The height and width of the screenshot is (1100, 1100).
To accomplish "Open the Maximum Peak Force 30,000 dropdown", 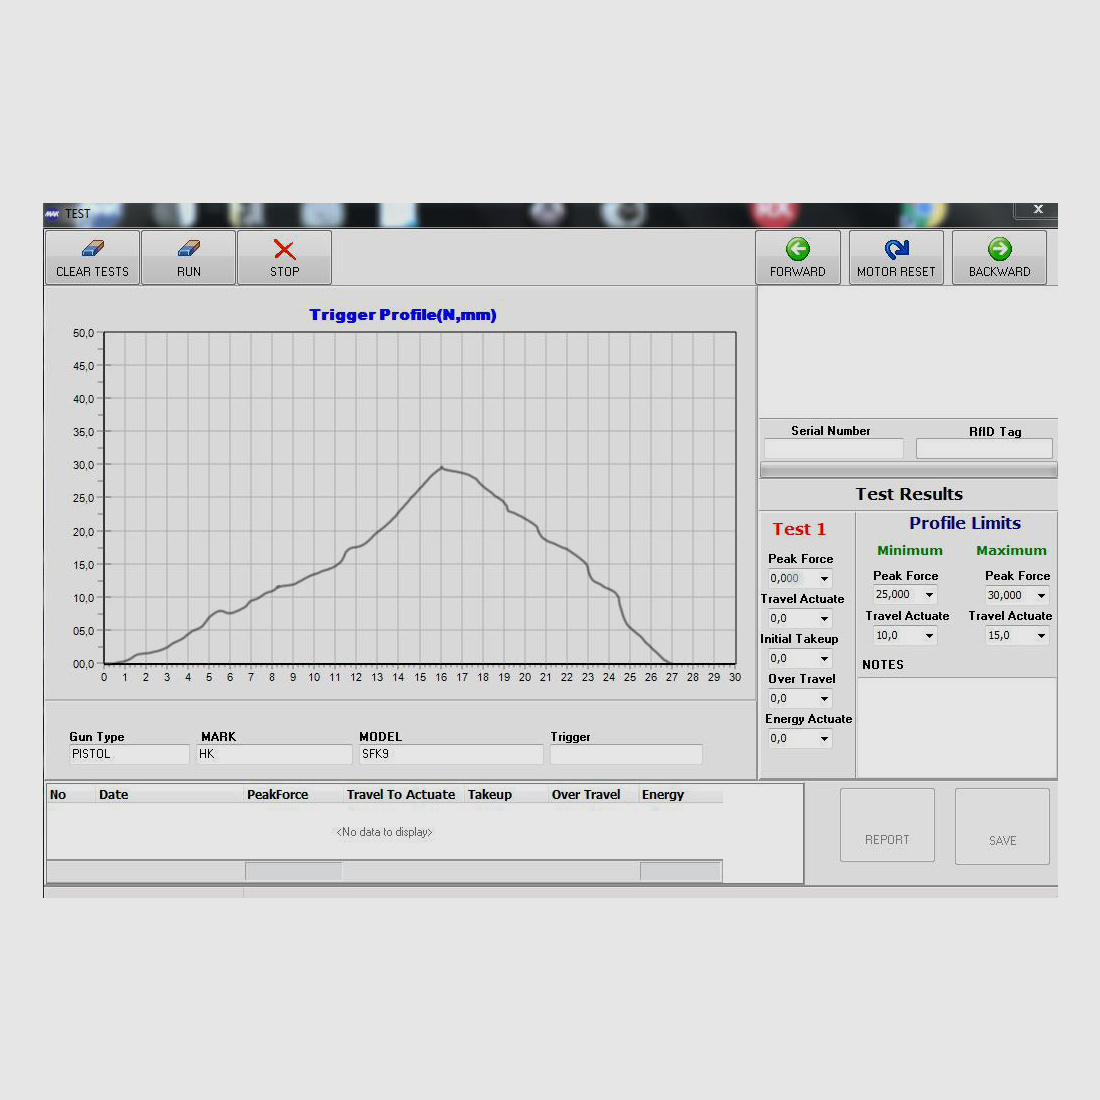I will 1041,596.
